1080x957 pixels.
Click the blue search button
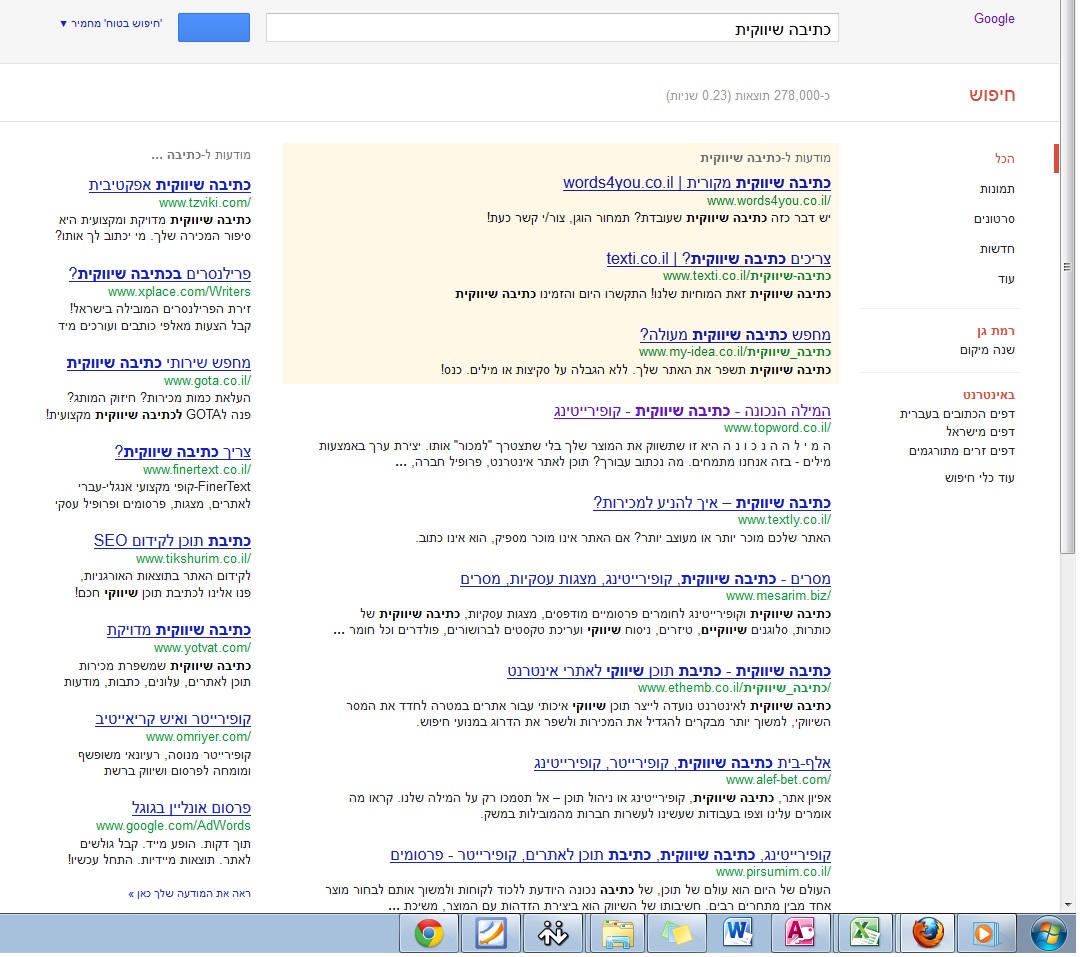[214, 28]
